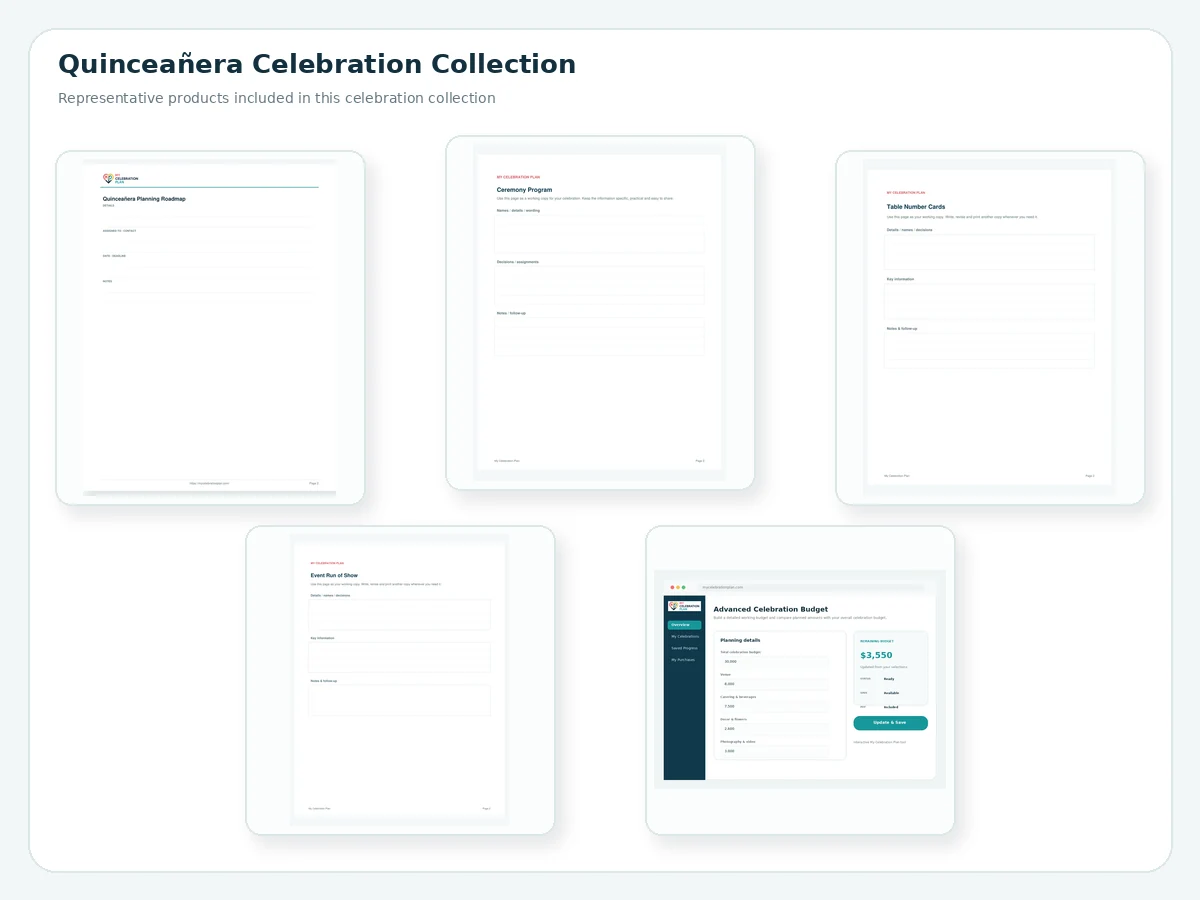Select My Purchases in the budget sidebar
1200x900 pixels.
683,660
